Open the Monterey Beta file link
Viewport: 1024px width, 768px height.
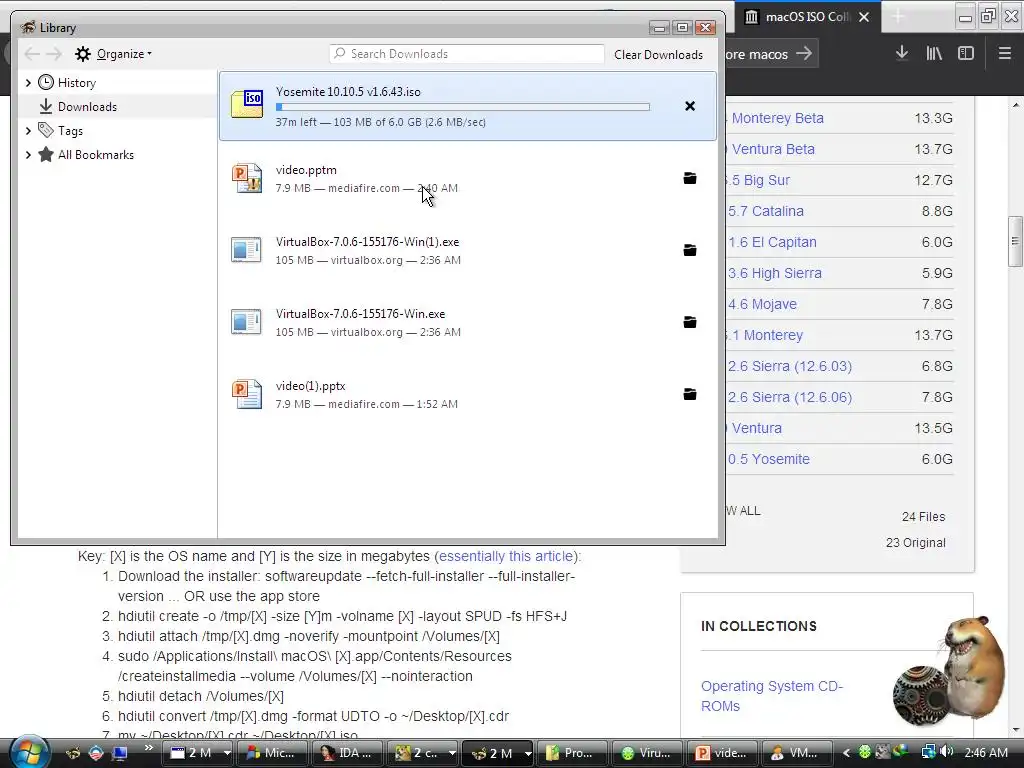coord(777,118)
